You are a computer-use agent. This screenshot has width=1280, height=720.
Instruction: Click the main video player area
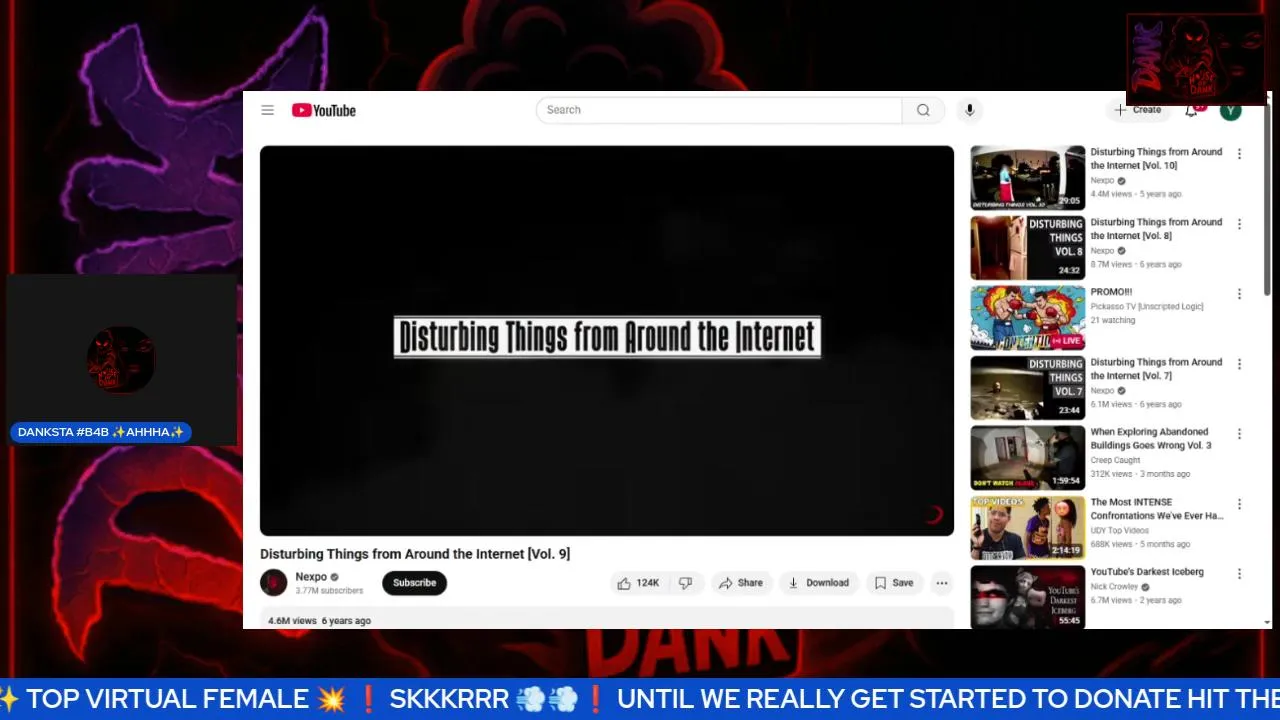[607, 340]
